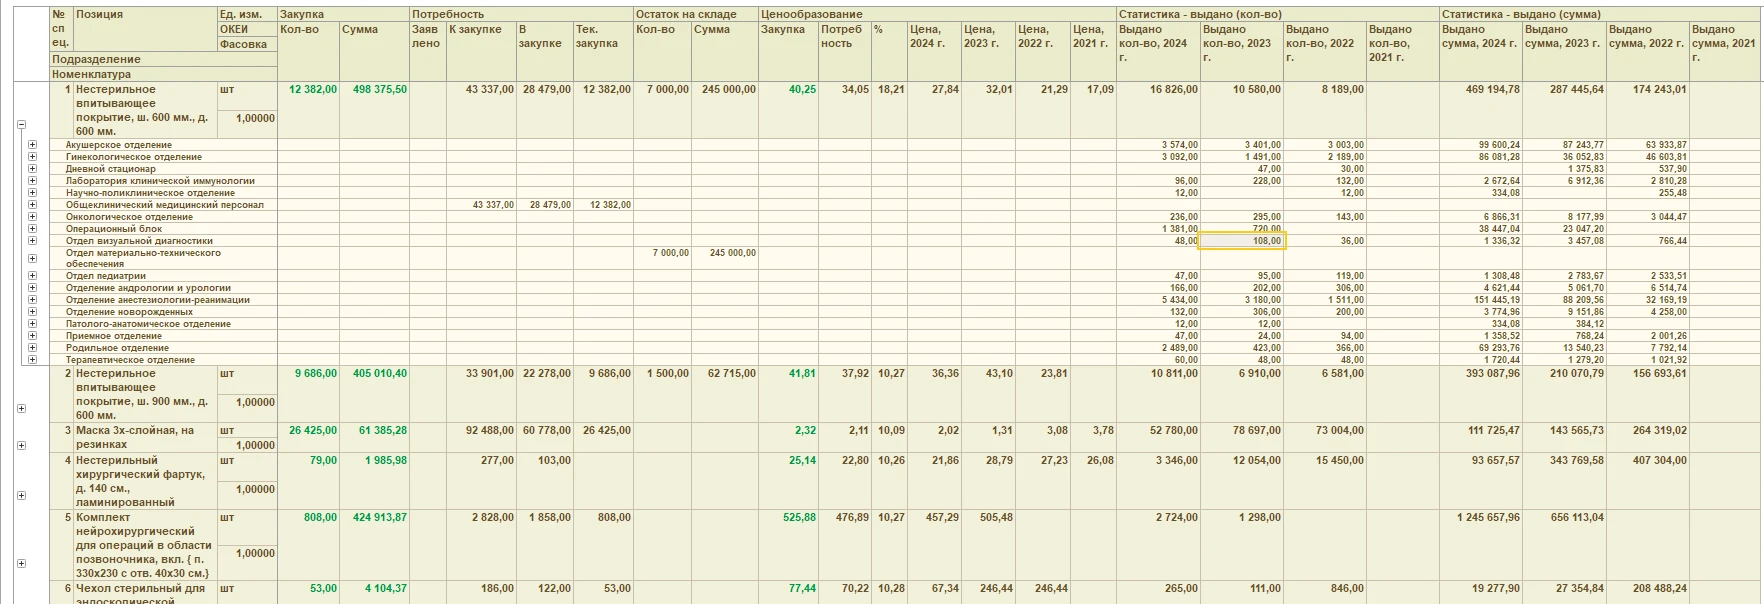Expand item 3 Маска 3х-слойная на резинках

21,445
